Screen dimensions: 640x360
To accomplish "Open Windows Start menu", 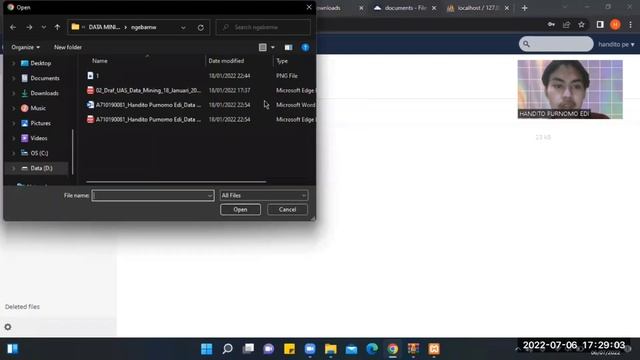I will [x=207, y=349].
